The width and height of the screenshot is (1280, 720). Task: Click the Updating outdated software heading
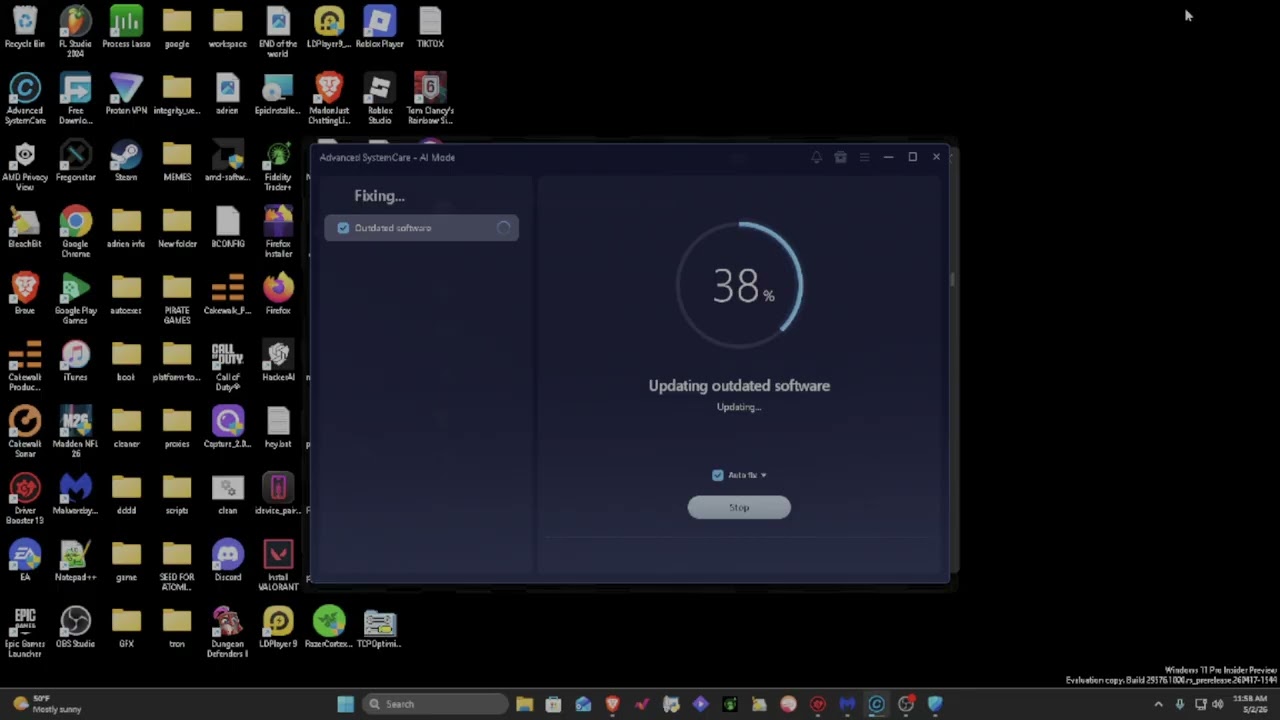739,386
